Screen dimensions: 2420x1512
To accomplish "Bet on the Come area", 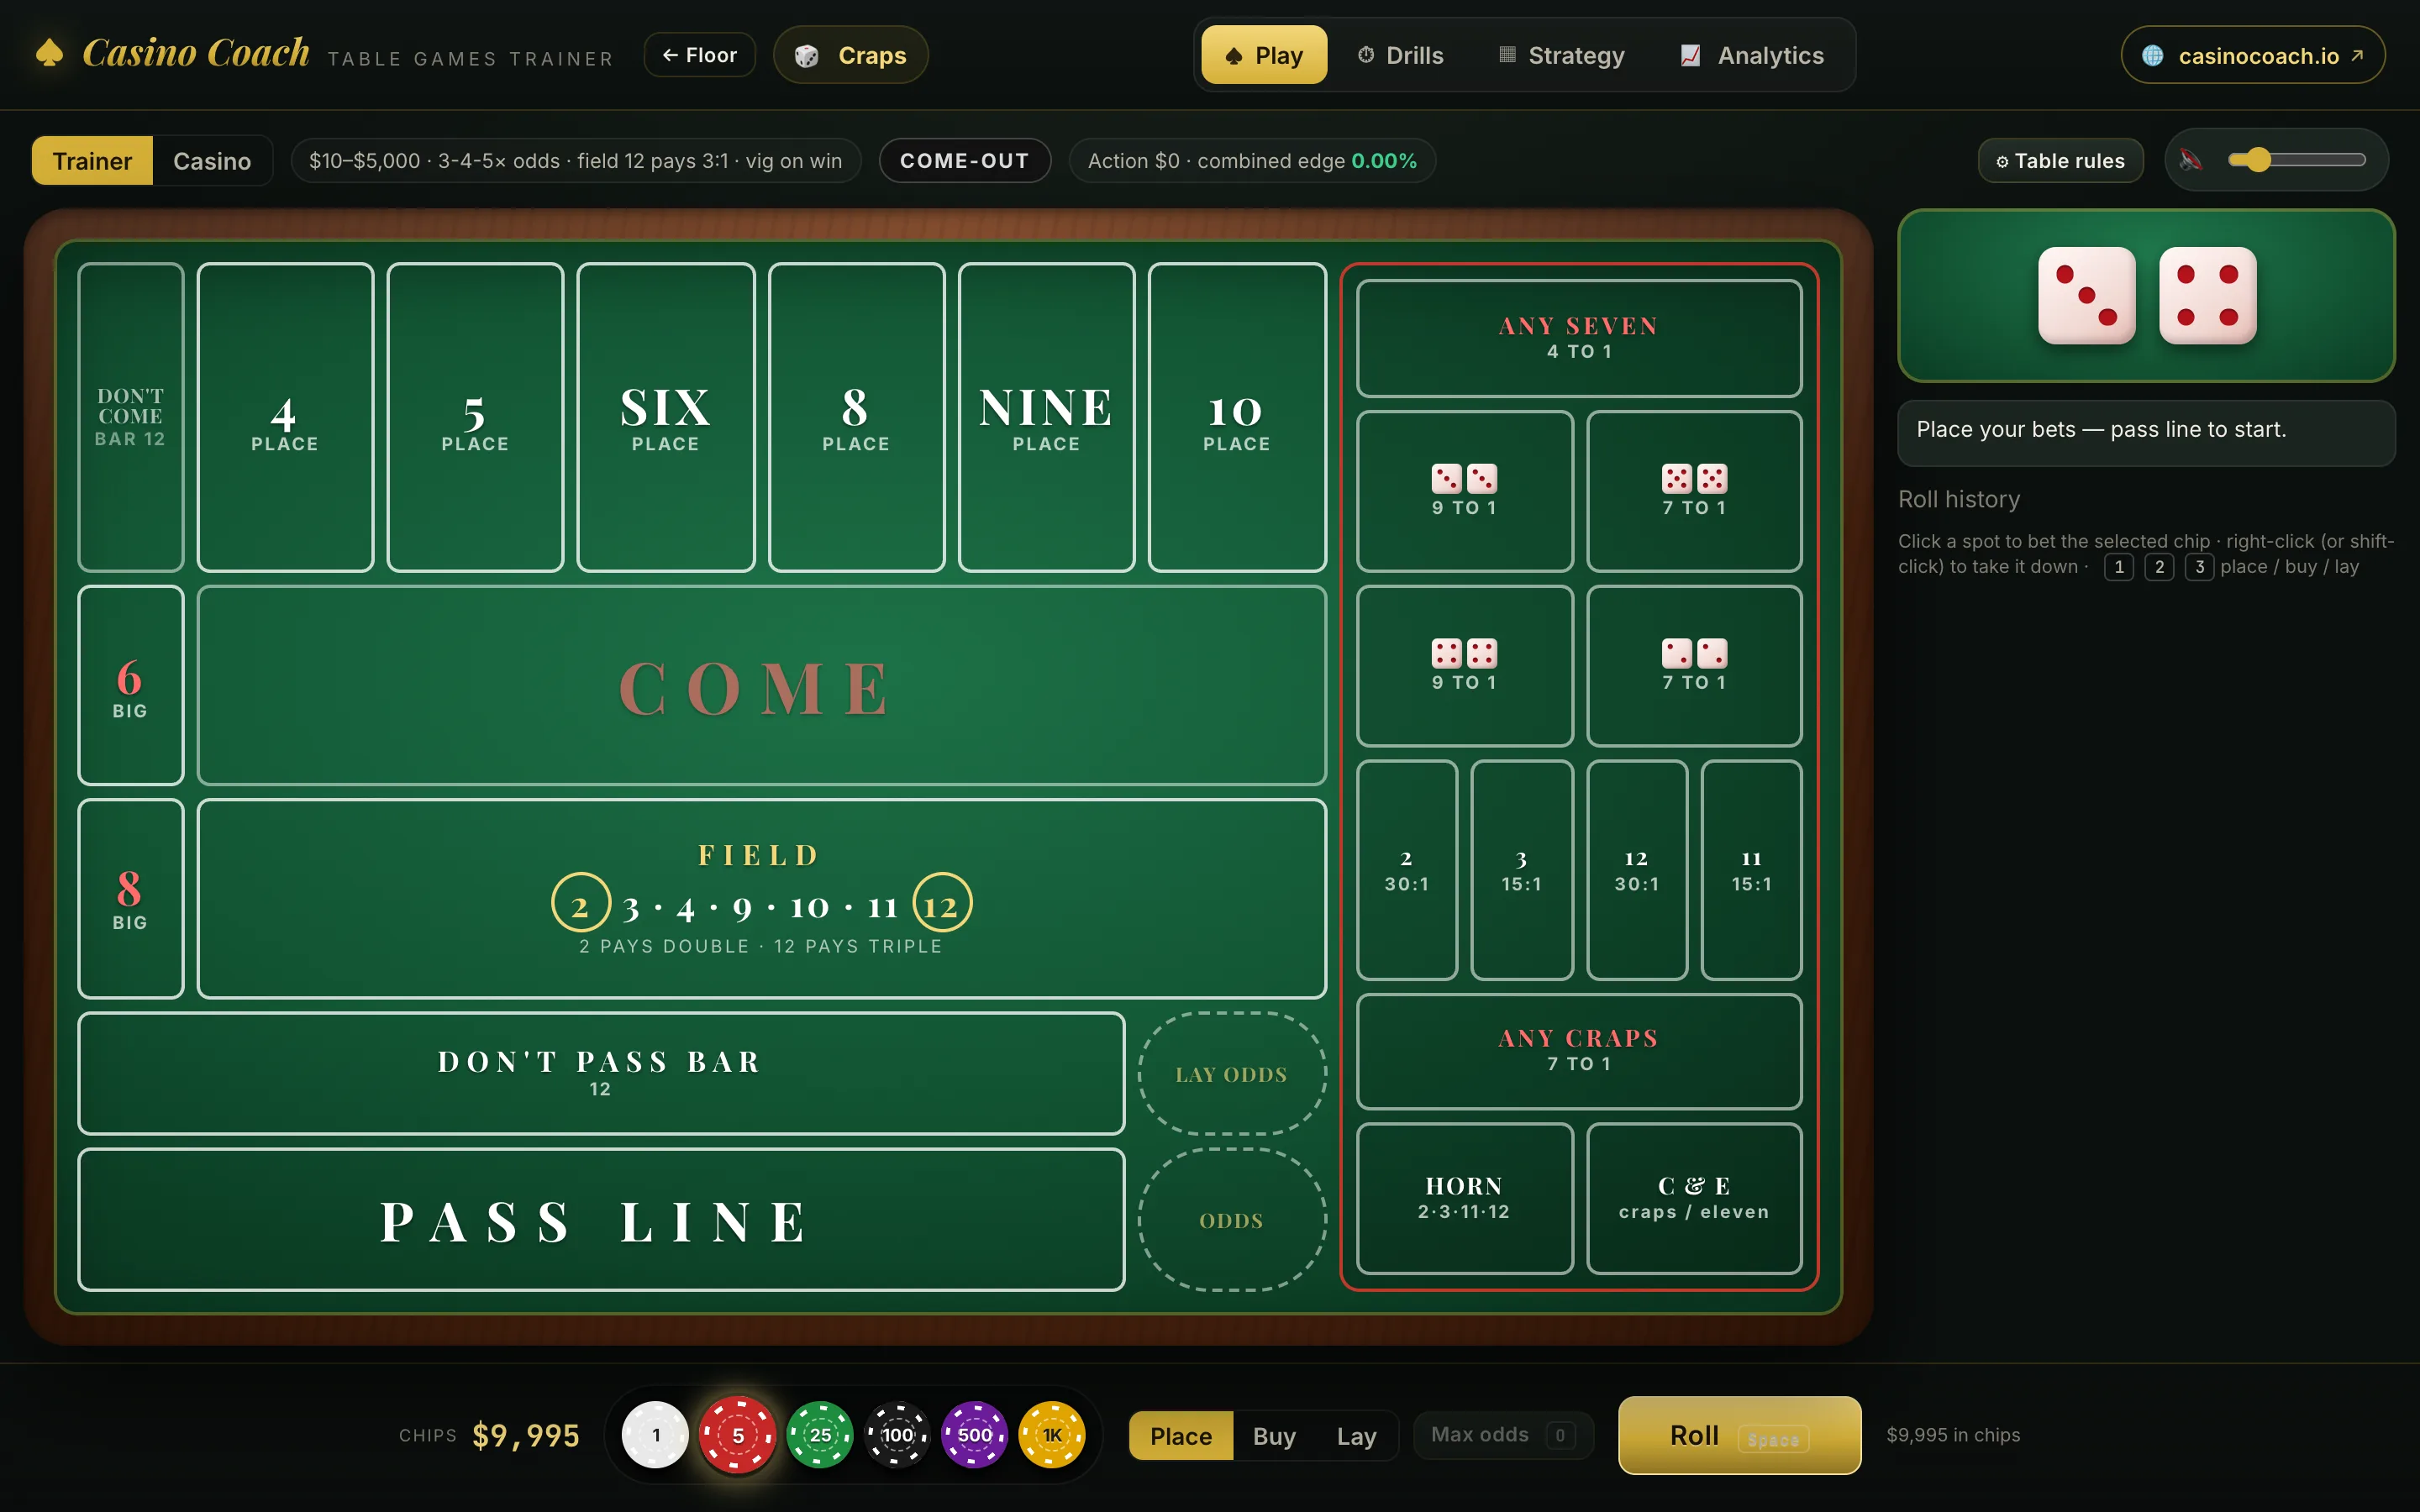I will click(762, 686).
